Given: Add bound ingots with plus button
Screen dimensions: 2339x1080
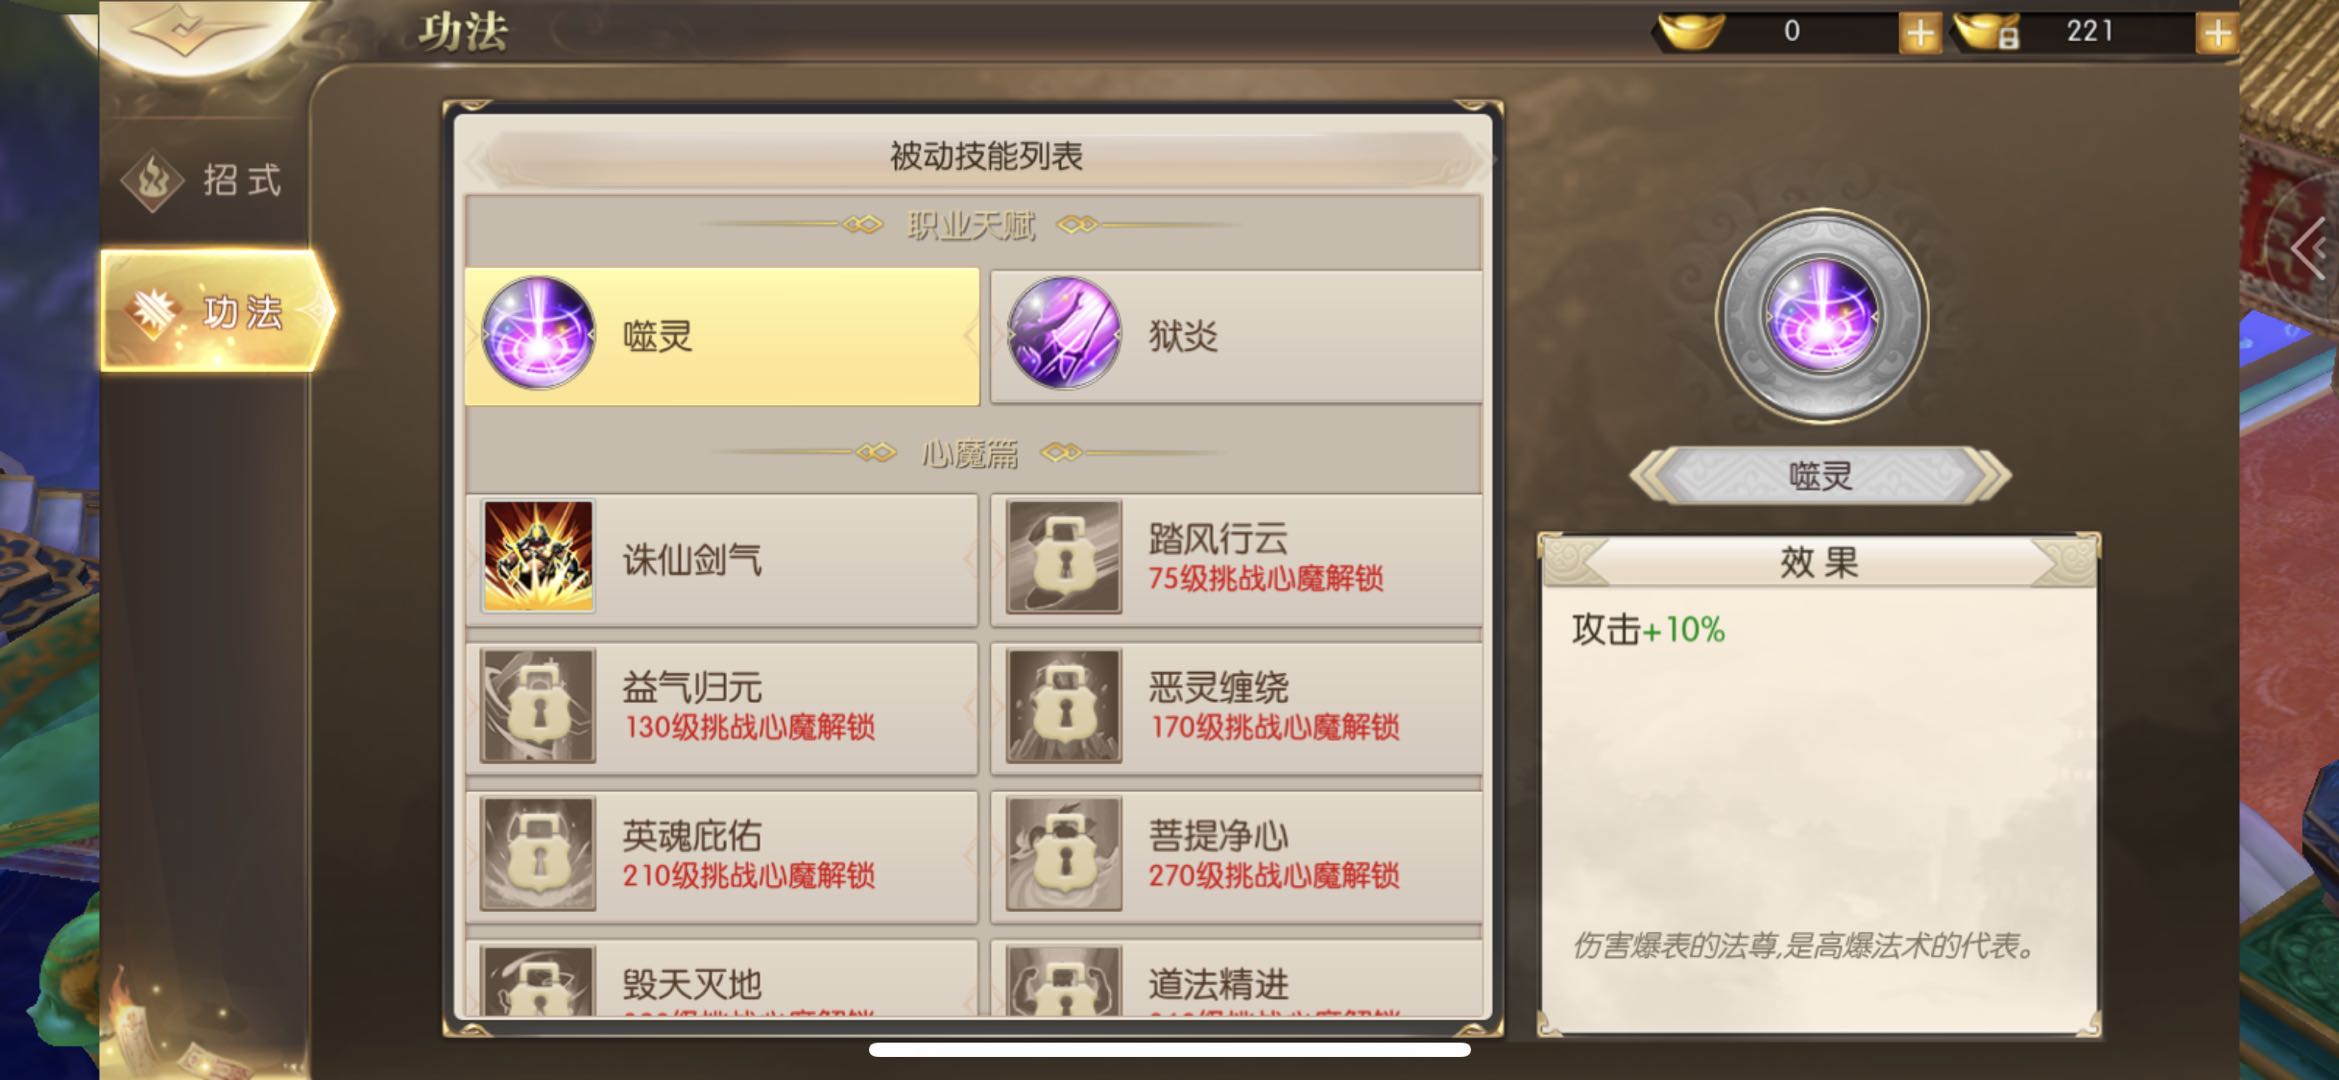Looking at the screenshot, I should pos(2216,33).
